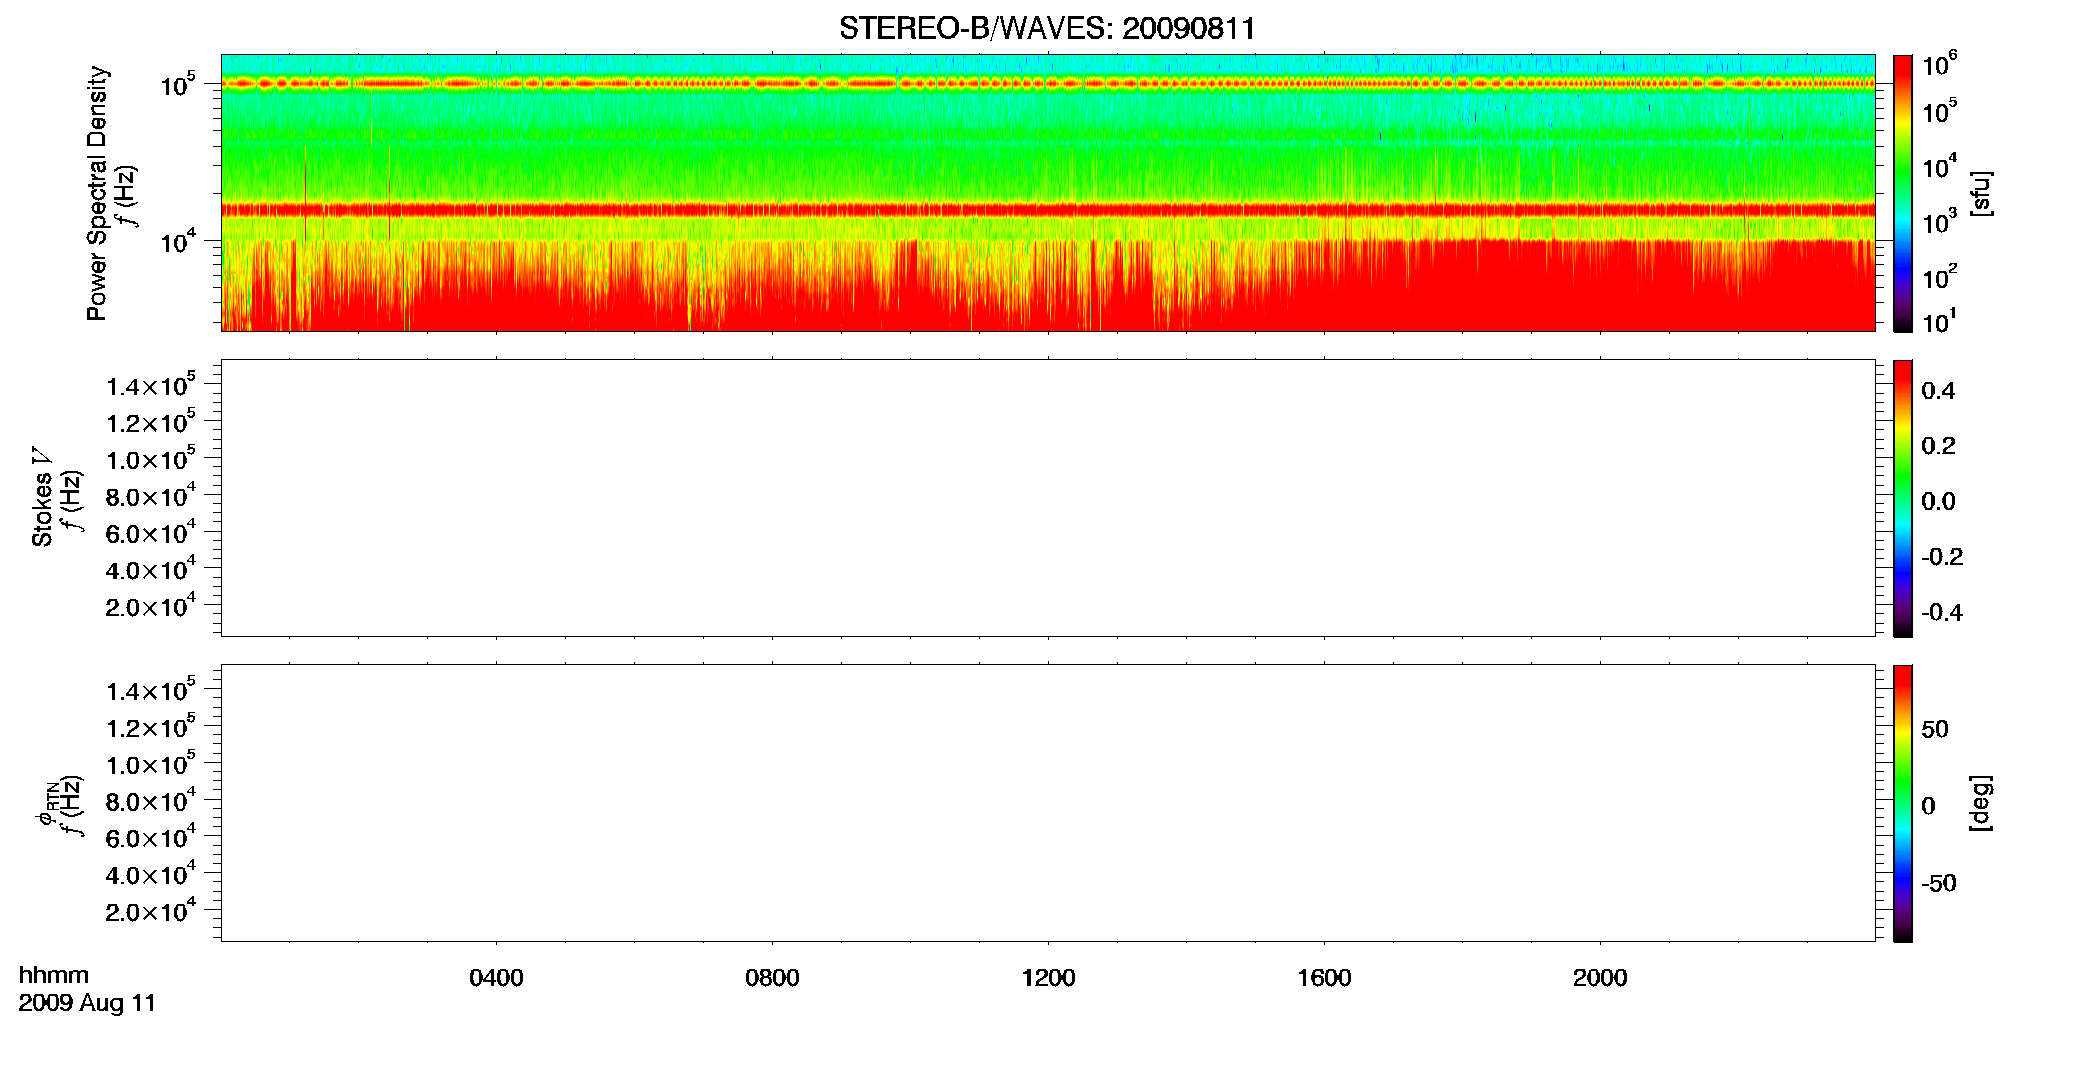The width and height of the screenshot is (2096, 1080).
Task: Select the 0800 time axis label
Action: 772,978
